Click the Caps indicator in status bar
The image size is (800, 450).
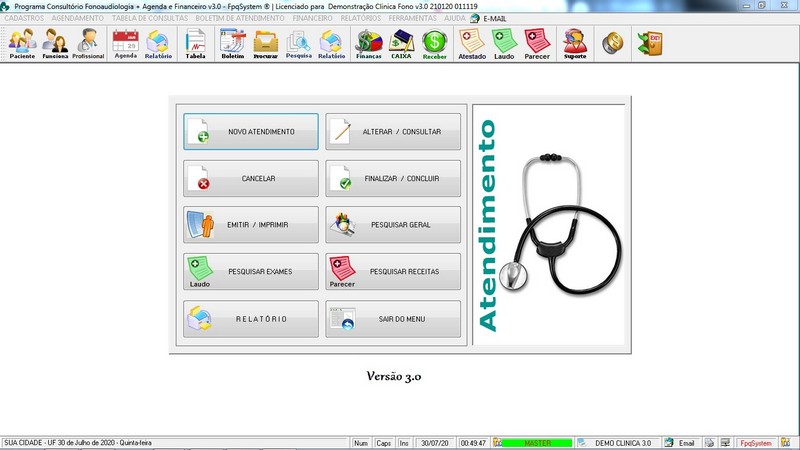pos(383,443)
